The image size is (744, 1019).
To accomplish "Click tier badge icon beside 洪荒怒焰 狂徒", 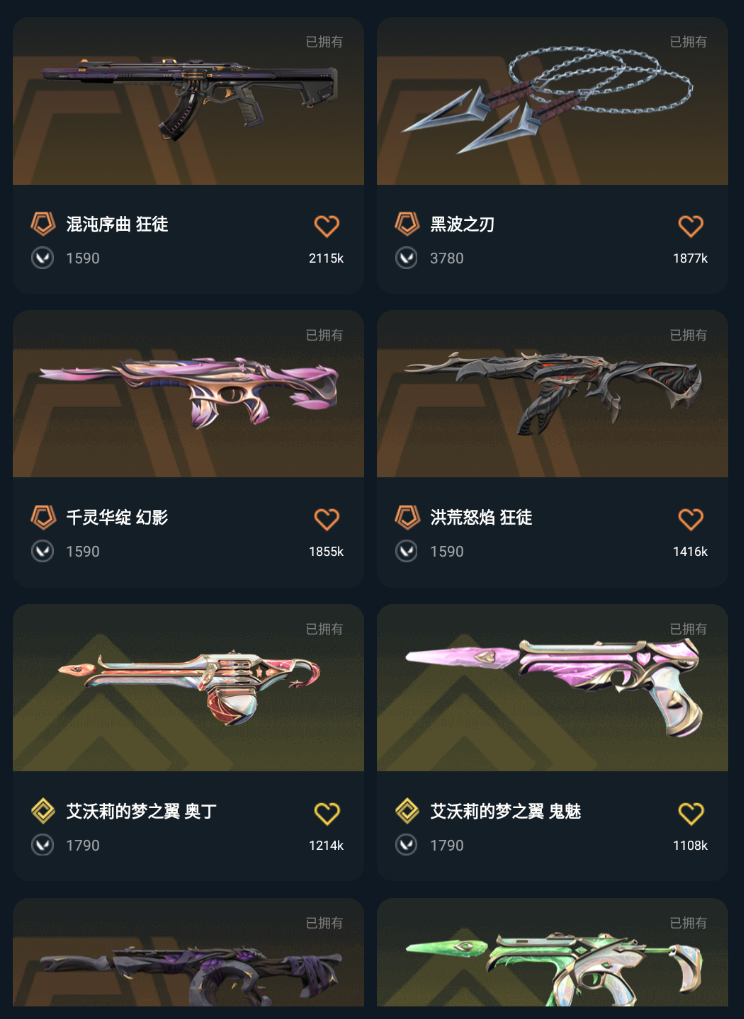I will click(407, 517).
